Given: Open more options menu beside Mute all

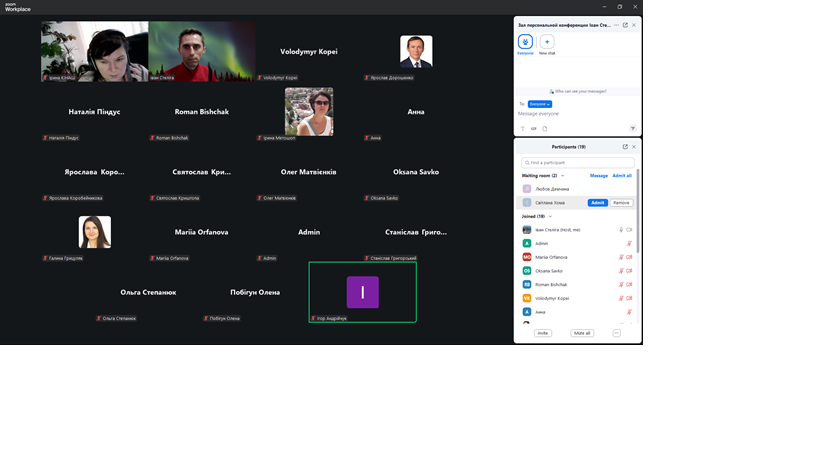Looking at the screenshot, I should tap(616, 333).
